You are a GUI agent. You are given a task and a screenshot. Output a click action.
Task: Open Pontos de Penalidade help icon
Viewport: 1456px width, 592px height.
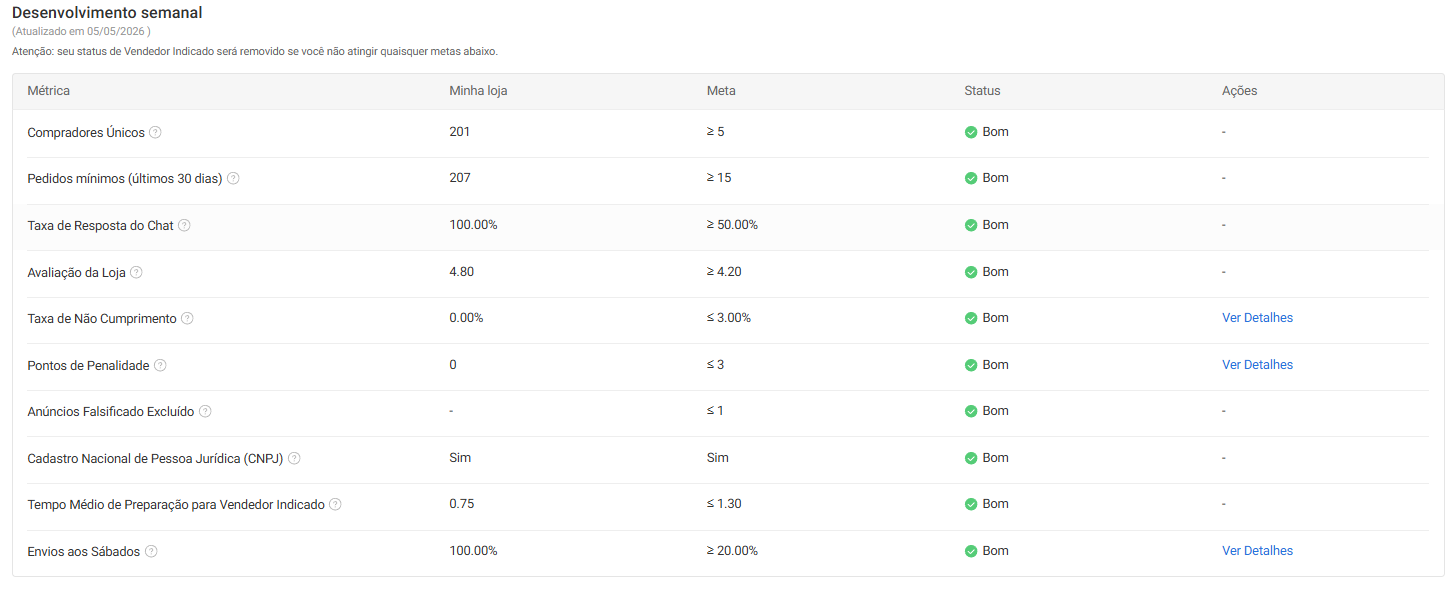(160, 365)
